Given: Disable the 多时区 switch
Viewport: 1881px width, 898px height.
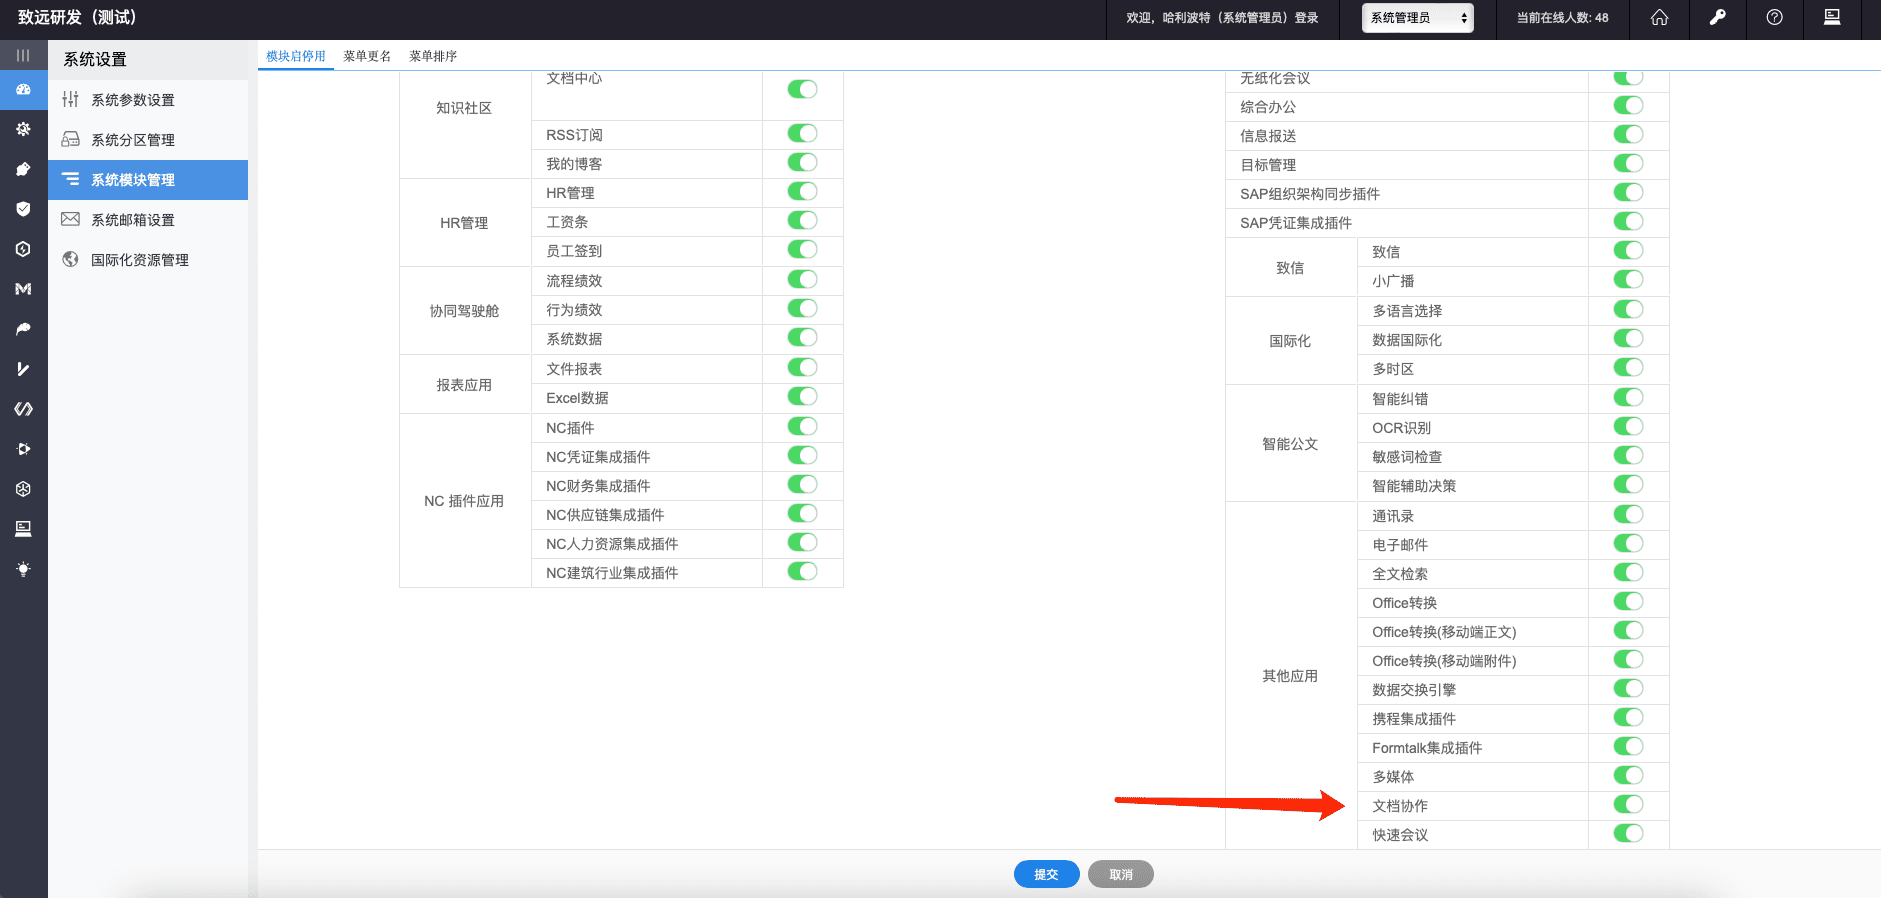Looking at the screenshot, I should pyautogui.click(x=1628, y=367).
